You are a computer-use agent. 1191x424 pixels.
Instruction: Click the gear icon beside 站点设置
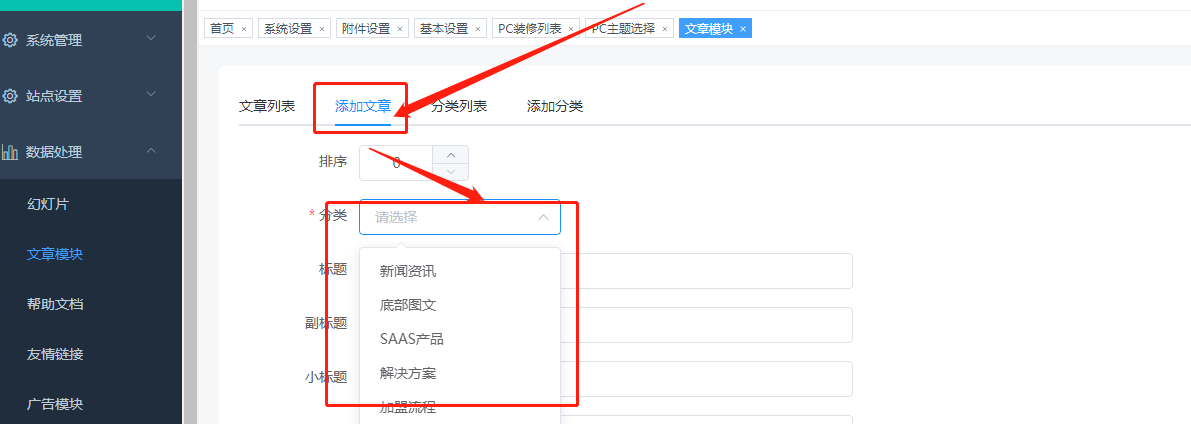(x=10, y=96)
